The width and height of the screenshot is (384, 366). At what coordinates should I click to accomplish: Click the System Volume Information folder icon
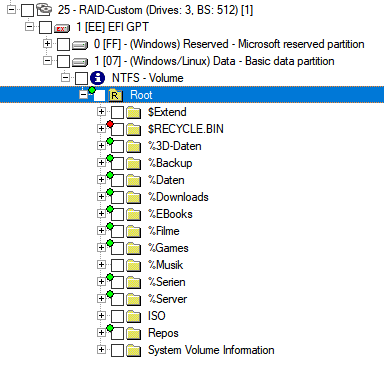click(134, 350)
